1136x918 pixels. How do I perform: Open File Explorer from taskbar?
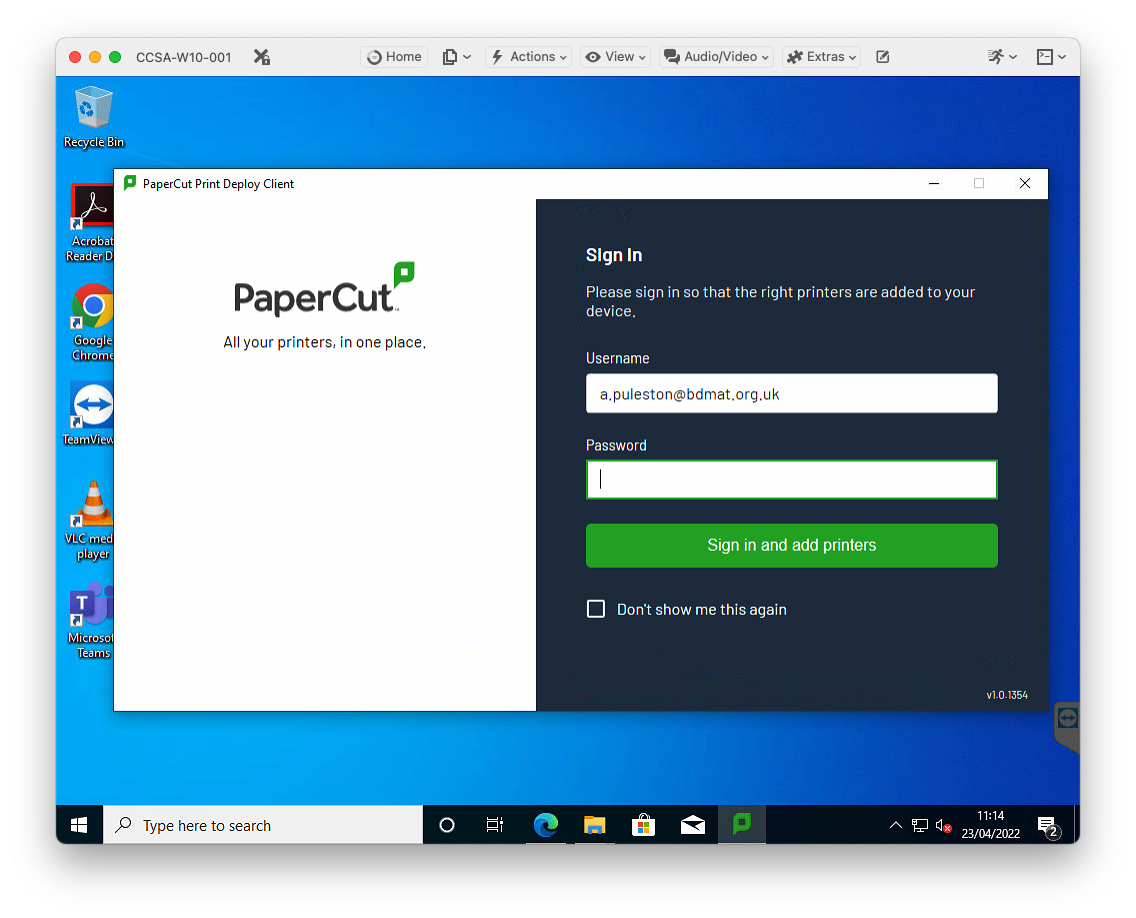595,825
